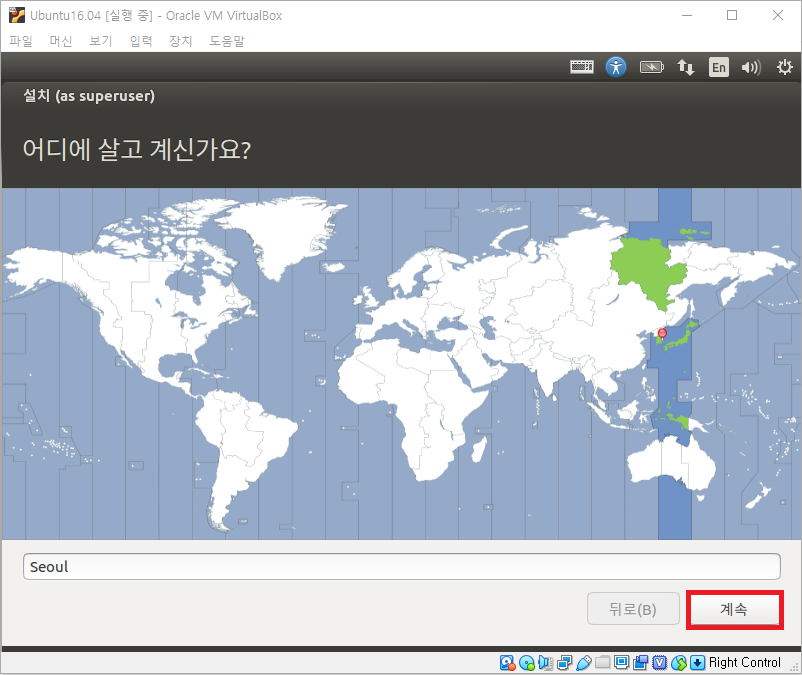Click the USB devices status icon
Image resolution: width=802 pixels, height=675 pixels.
584,663
